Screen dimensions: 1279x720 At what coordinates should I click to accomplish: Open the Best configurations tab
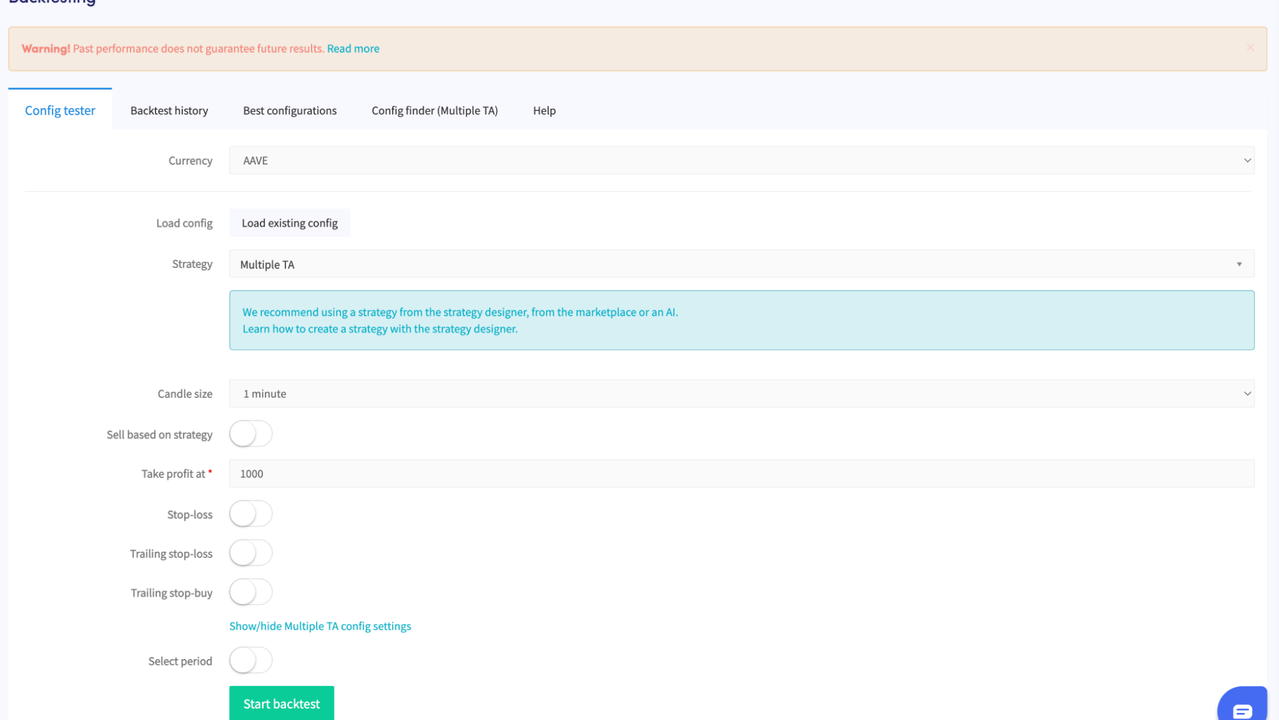click(290, 111)
